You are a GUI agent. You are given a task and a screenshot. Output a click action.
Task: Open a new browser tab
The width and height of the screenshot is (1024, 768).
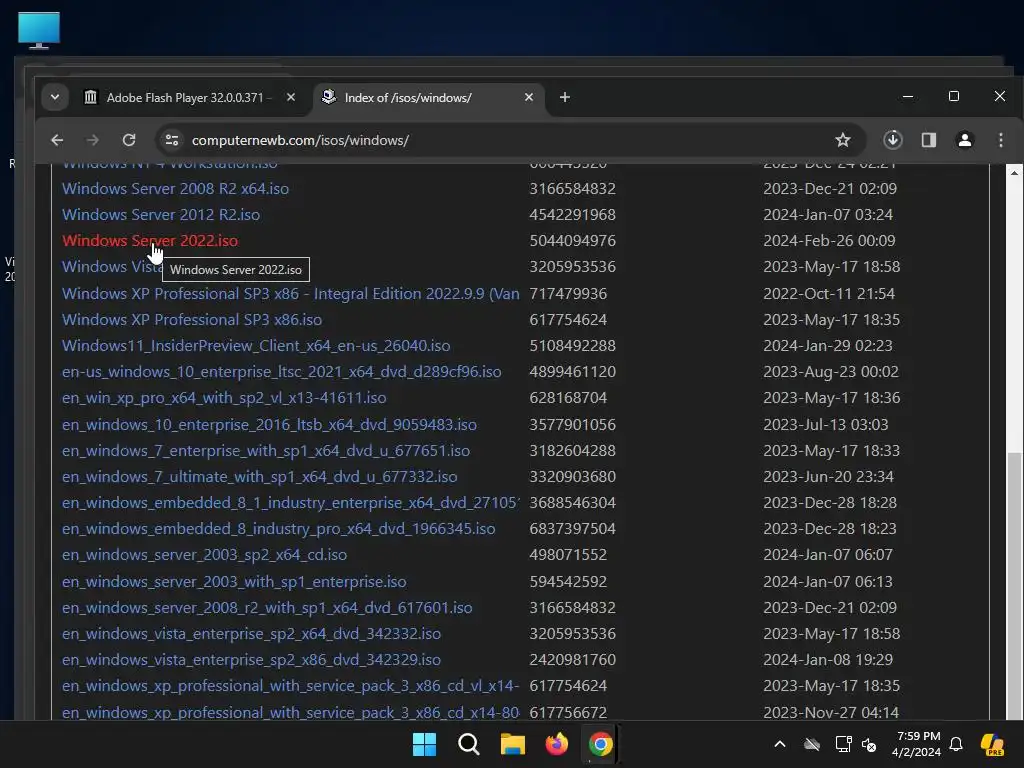click(x=565, y=97)
